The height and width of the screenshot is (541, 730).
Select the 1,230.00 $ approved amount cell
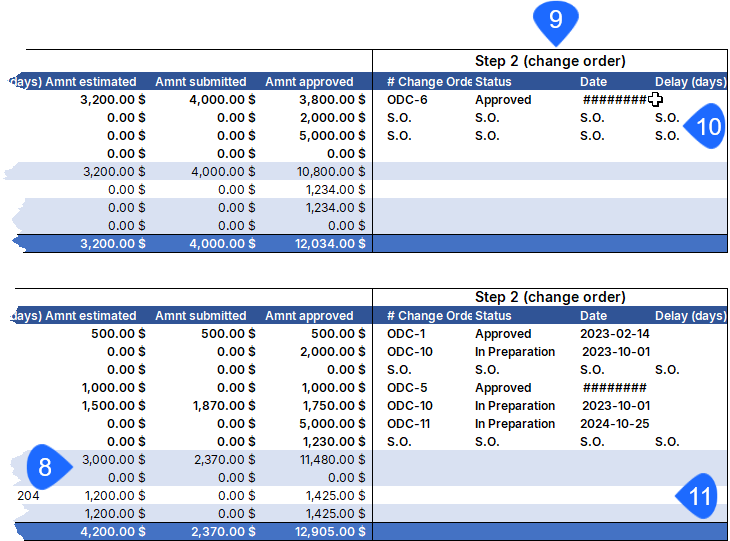click(x=334, y=442)
